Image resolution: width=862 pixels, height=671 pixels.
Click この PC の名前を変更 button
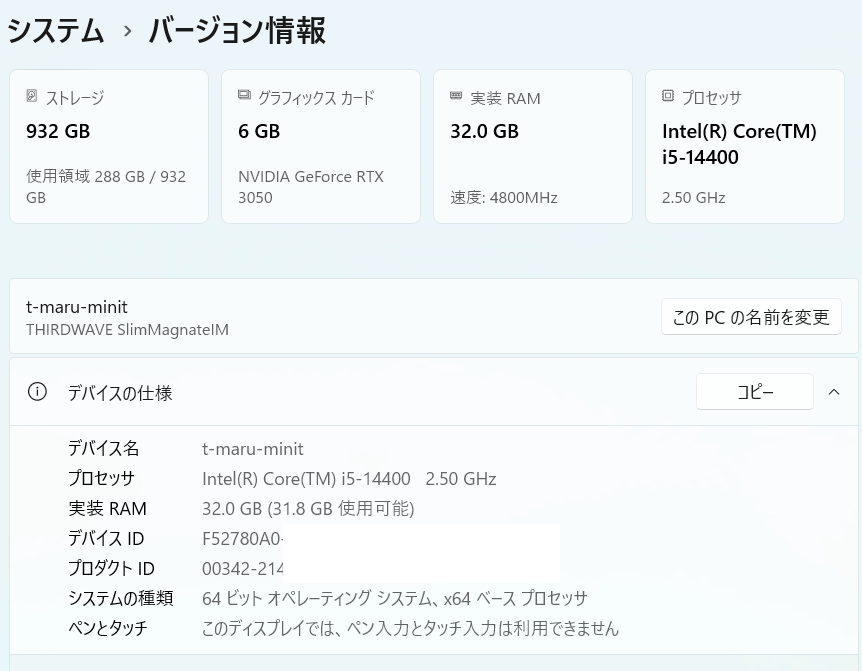point(751,317)
